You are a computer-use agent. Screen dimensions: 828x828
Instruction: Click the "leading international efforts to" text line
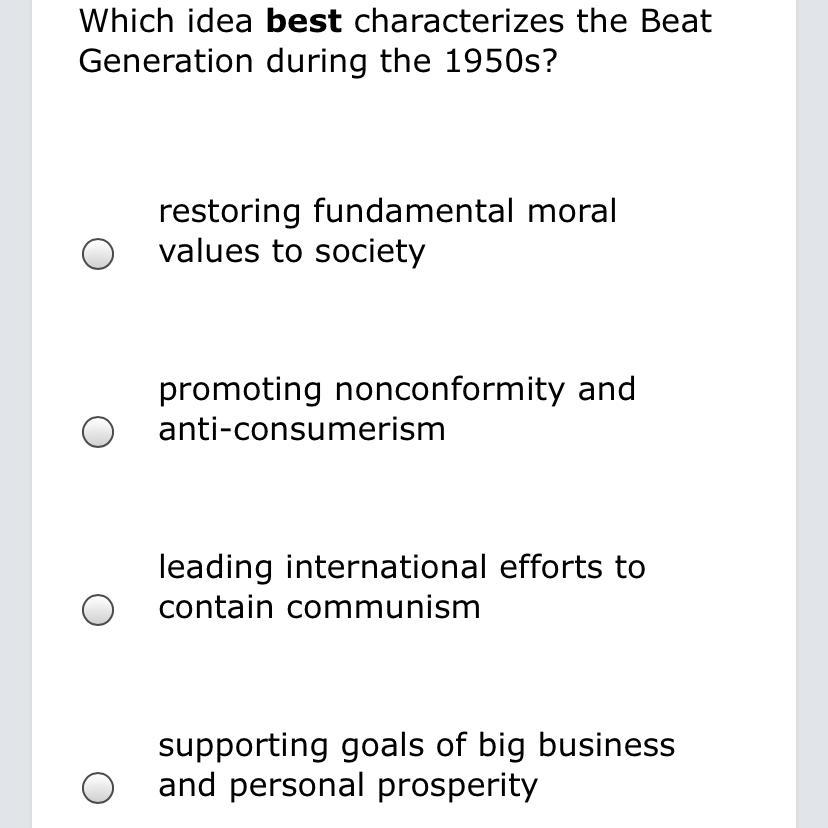(x=401, y=567)
